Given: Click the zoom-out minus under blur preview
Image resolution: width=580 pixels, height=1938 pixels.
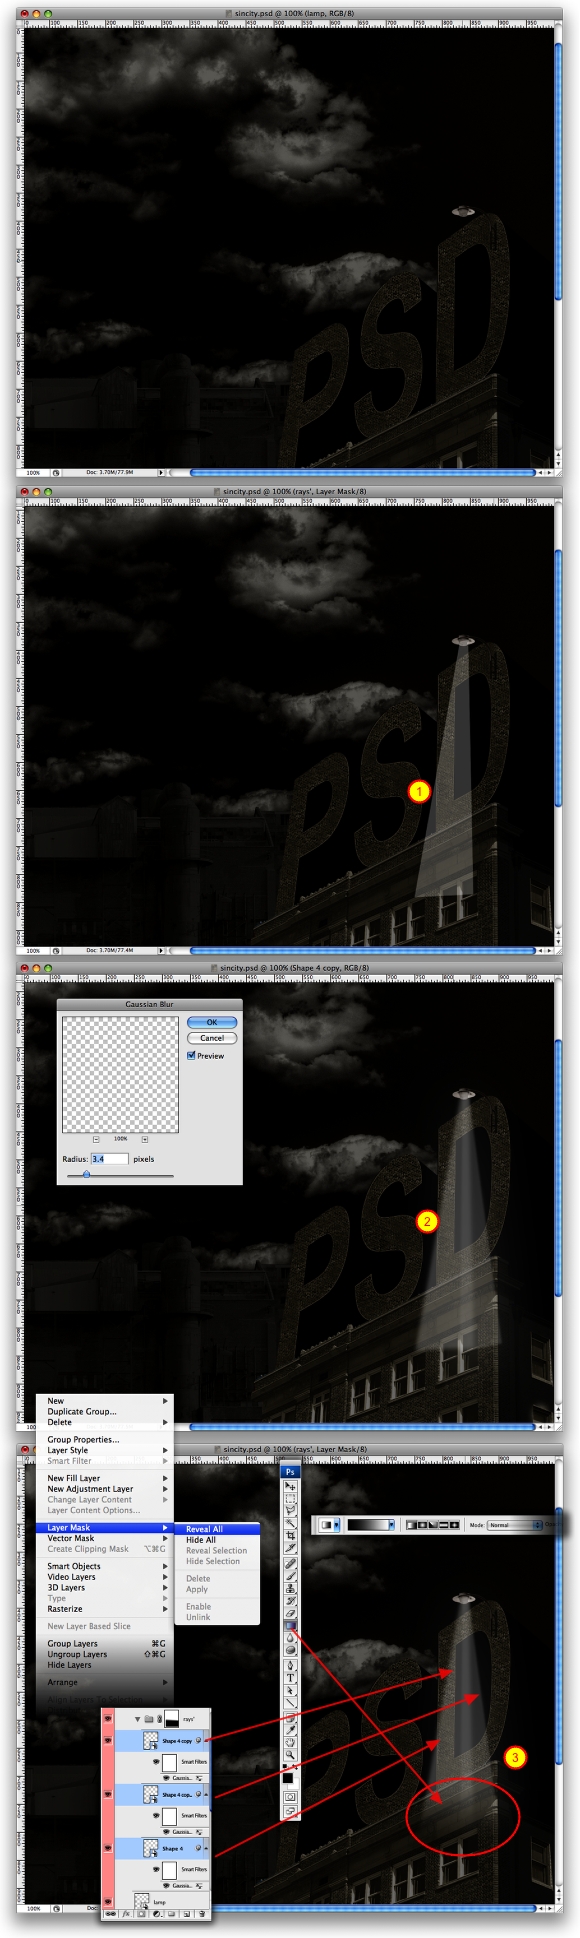Looking at the screenshot, I should (96, 1140).
